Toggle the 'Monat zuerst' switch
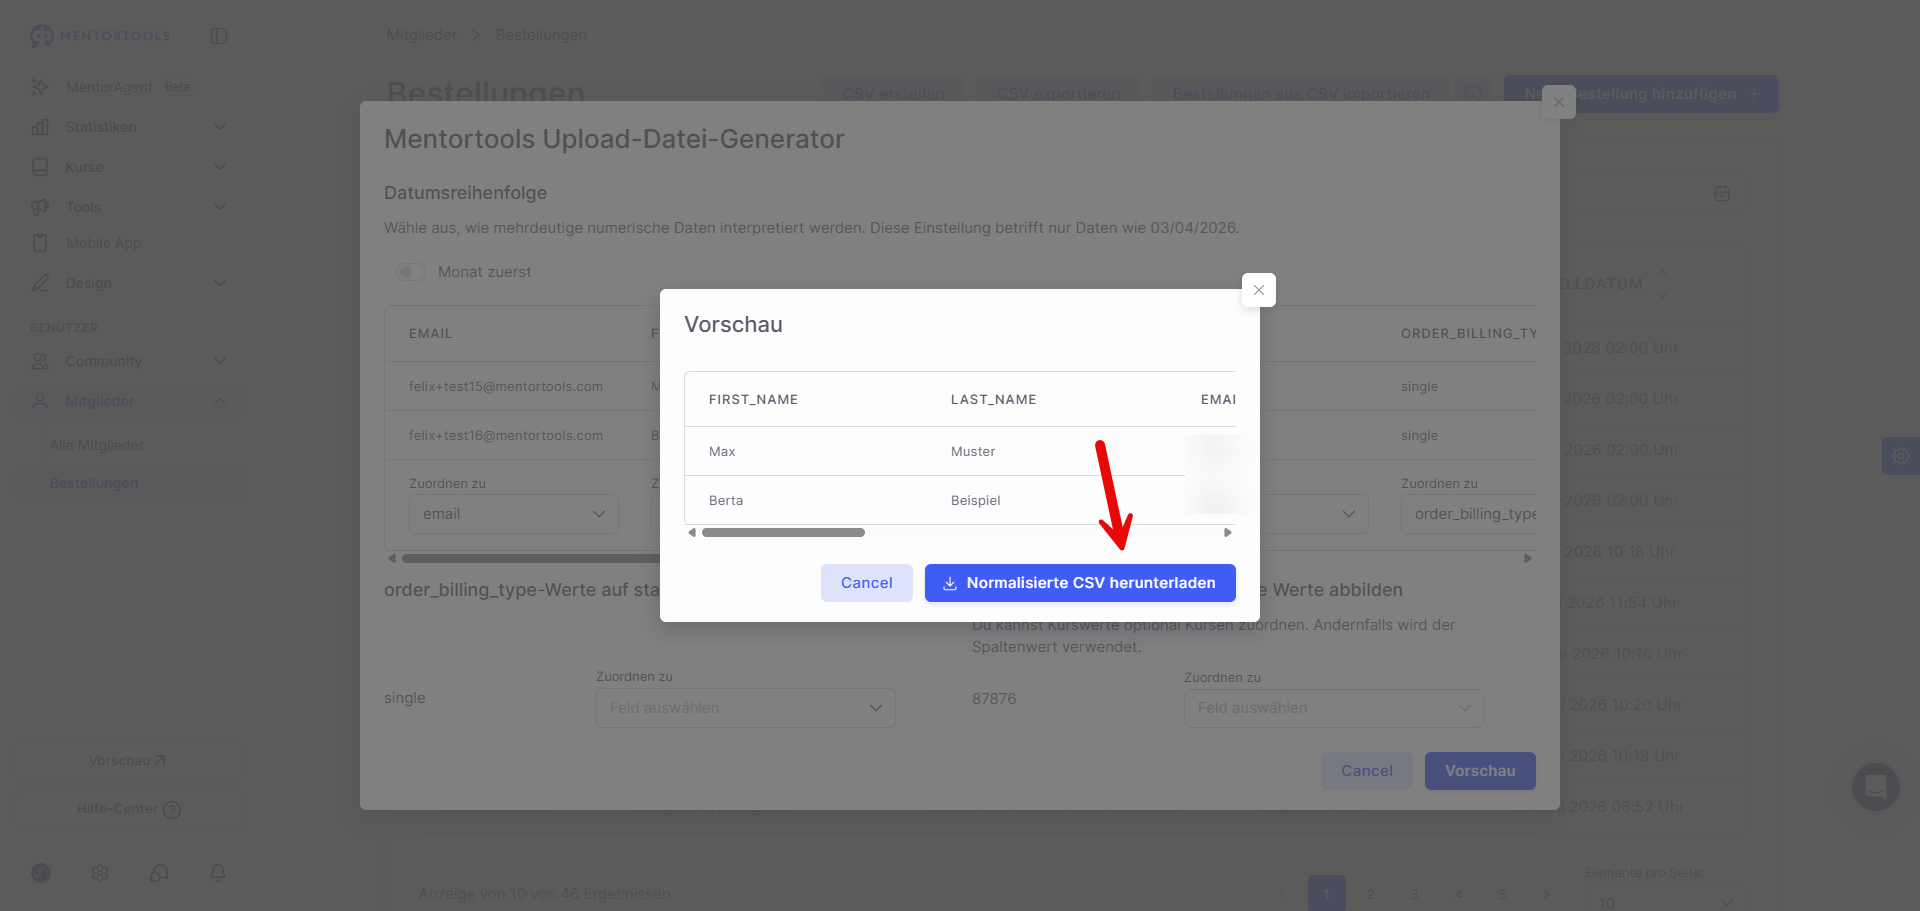Screen dimensions: 1920x911 tap(411, 272)
